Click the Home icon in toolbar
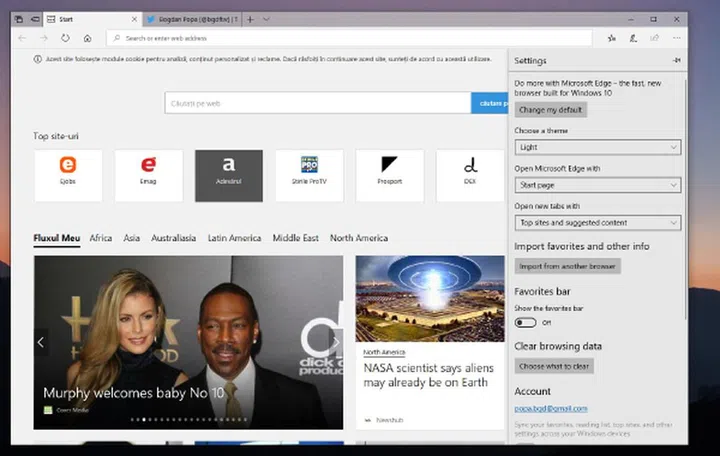The width and height of the screenshot is (720, 456). tap(88, 38)
